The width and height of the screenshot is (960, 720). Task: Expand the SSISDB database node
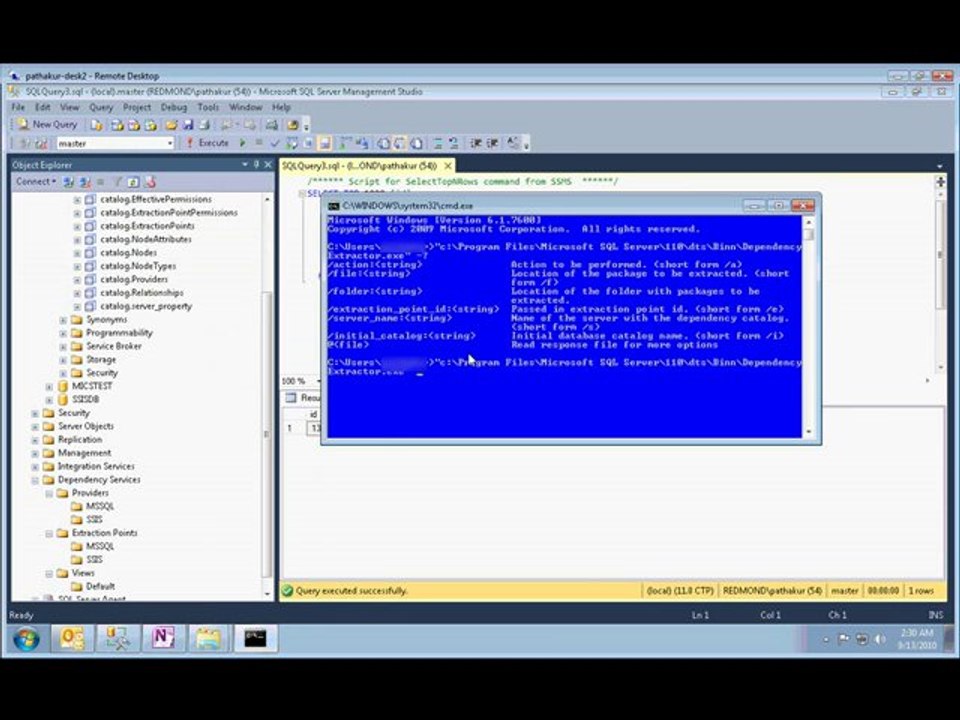(x=50, y=400)
